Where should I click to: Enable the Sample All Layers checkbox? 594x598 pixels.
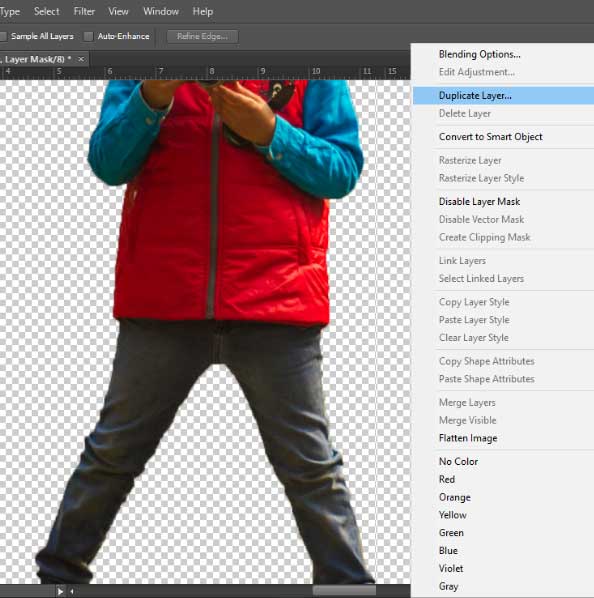point(3,36)
